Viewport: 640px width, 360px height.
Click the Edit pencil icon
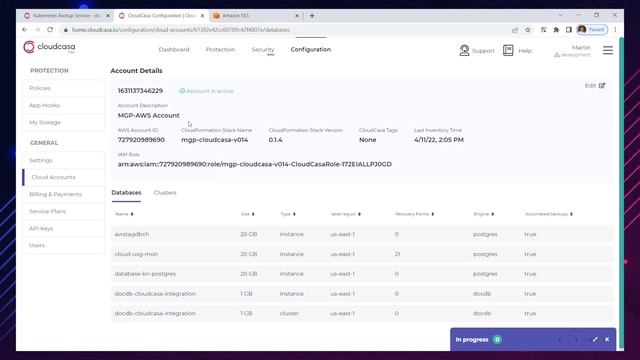[602, 85]
